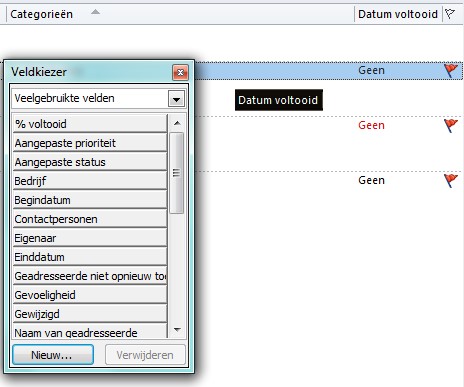Click the flag beside the red Geen
The width and height of the screenshot is (464, 387).
[x=451, y=126]
